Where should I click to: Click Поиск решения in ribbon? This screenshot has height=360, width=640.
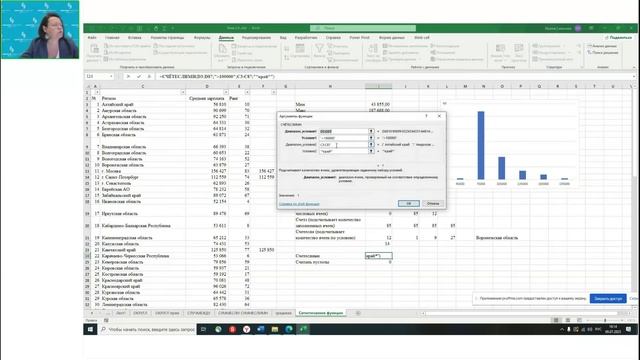pos(603,53)
